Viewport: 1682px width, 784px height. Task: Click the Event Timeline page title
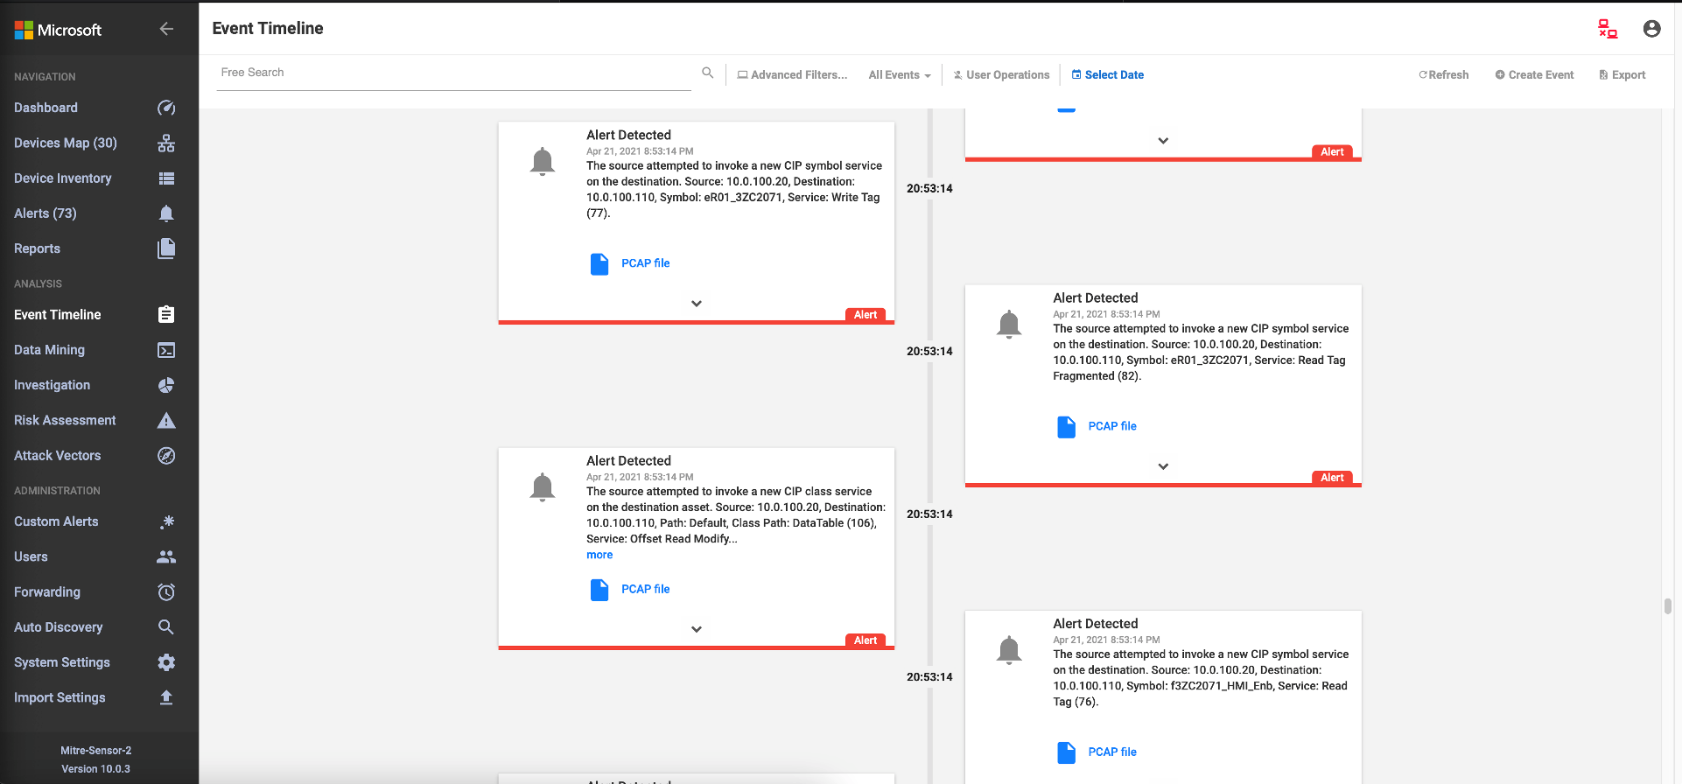268,28
